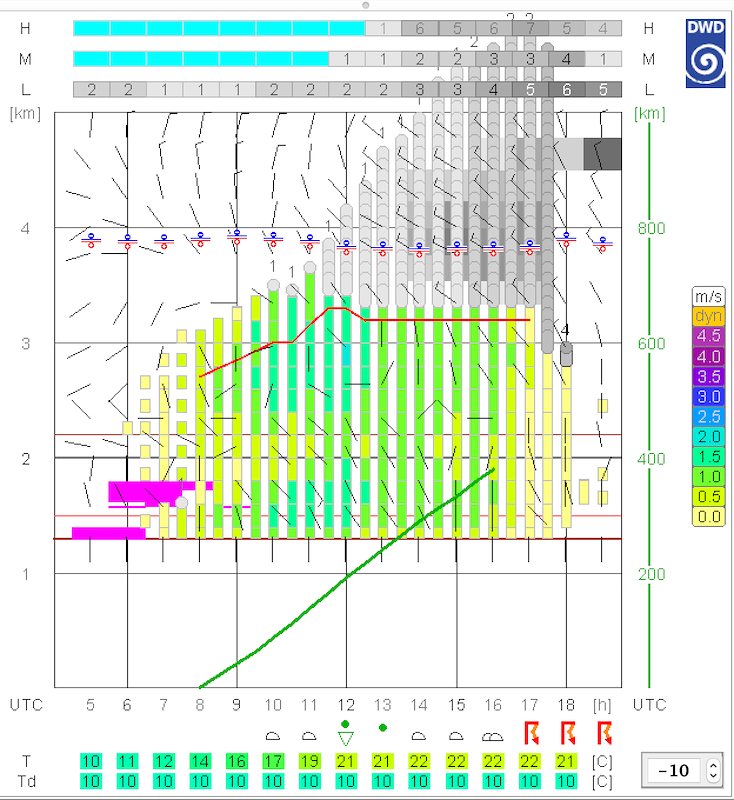Select the 0.0 m/s pale yellow legend swatch

pos(708,515)
